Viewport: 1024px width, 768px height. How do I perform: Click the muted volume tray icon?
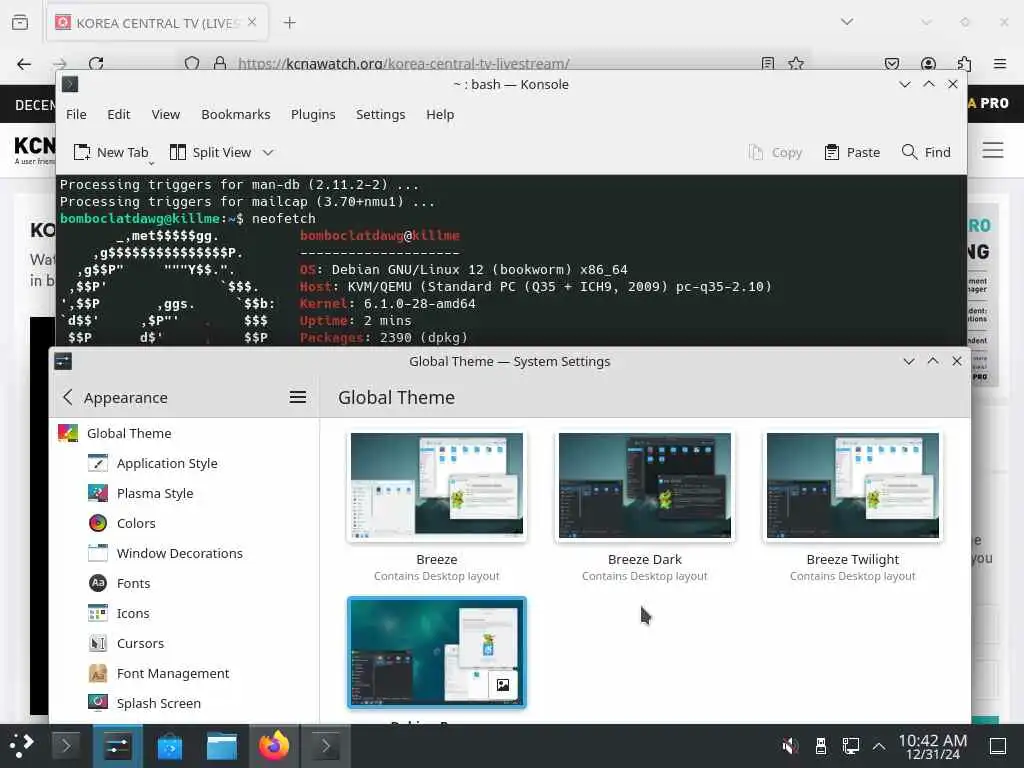coord(790,746)
